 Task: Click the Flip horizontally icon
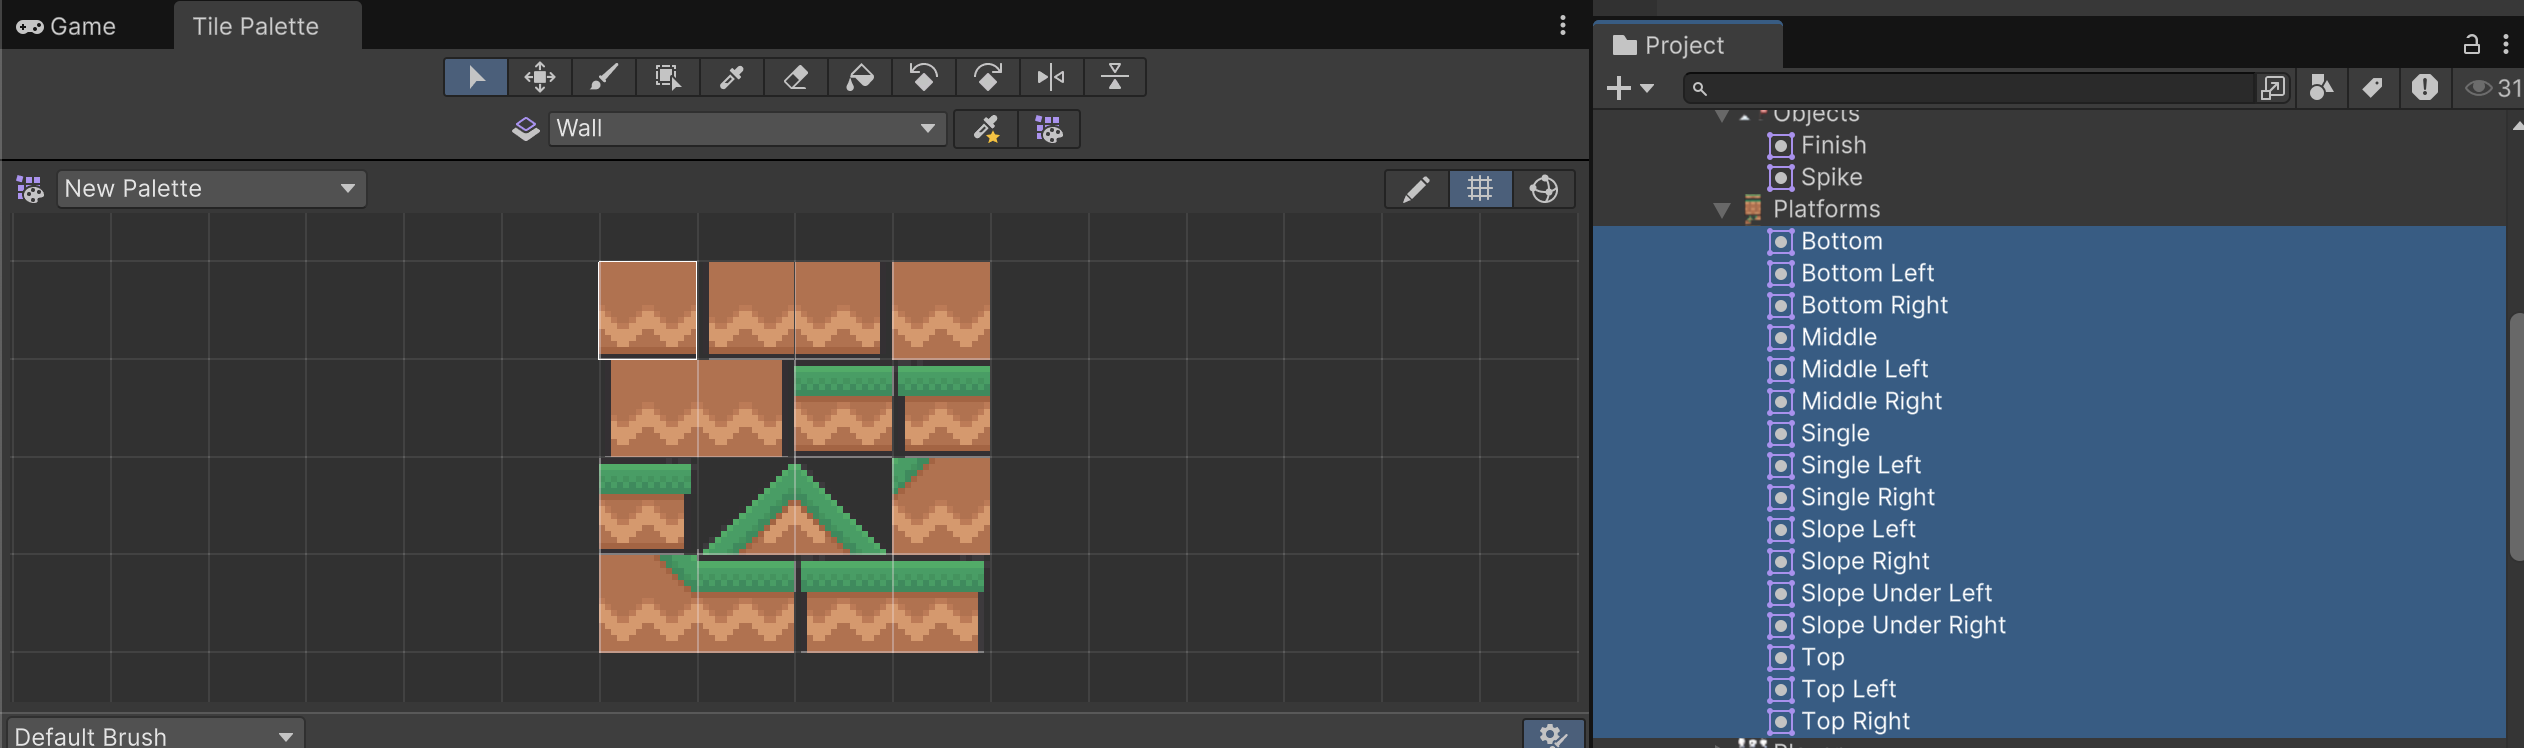(x=1051, y=77)
